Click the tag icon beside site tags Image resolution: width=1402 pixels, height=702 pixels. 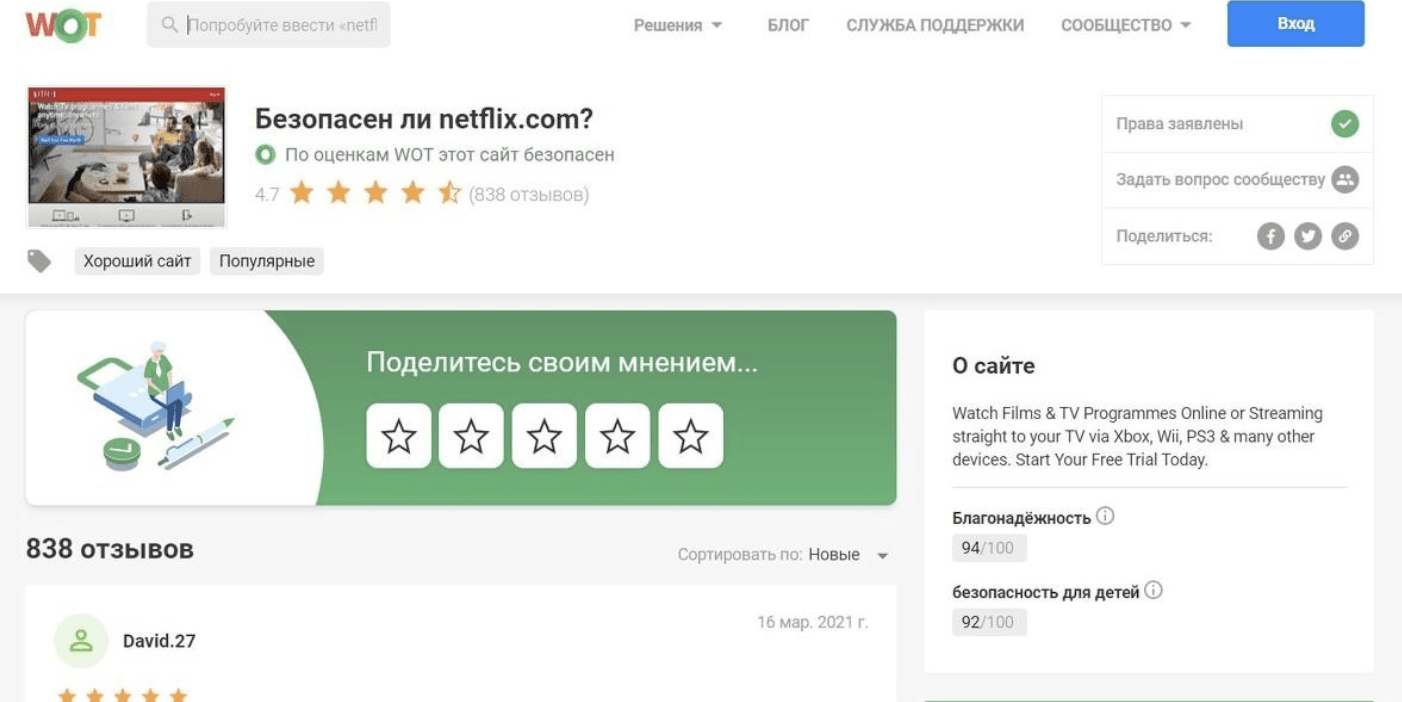pos(39,261)
